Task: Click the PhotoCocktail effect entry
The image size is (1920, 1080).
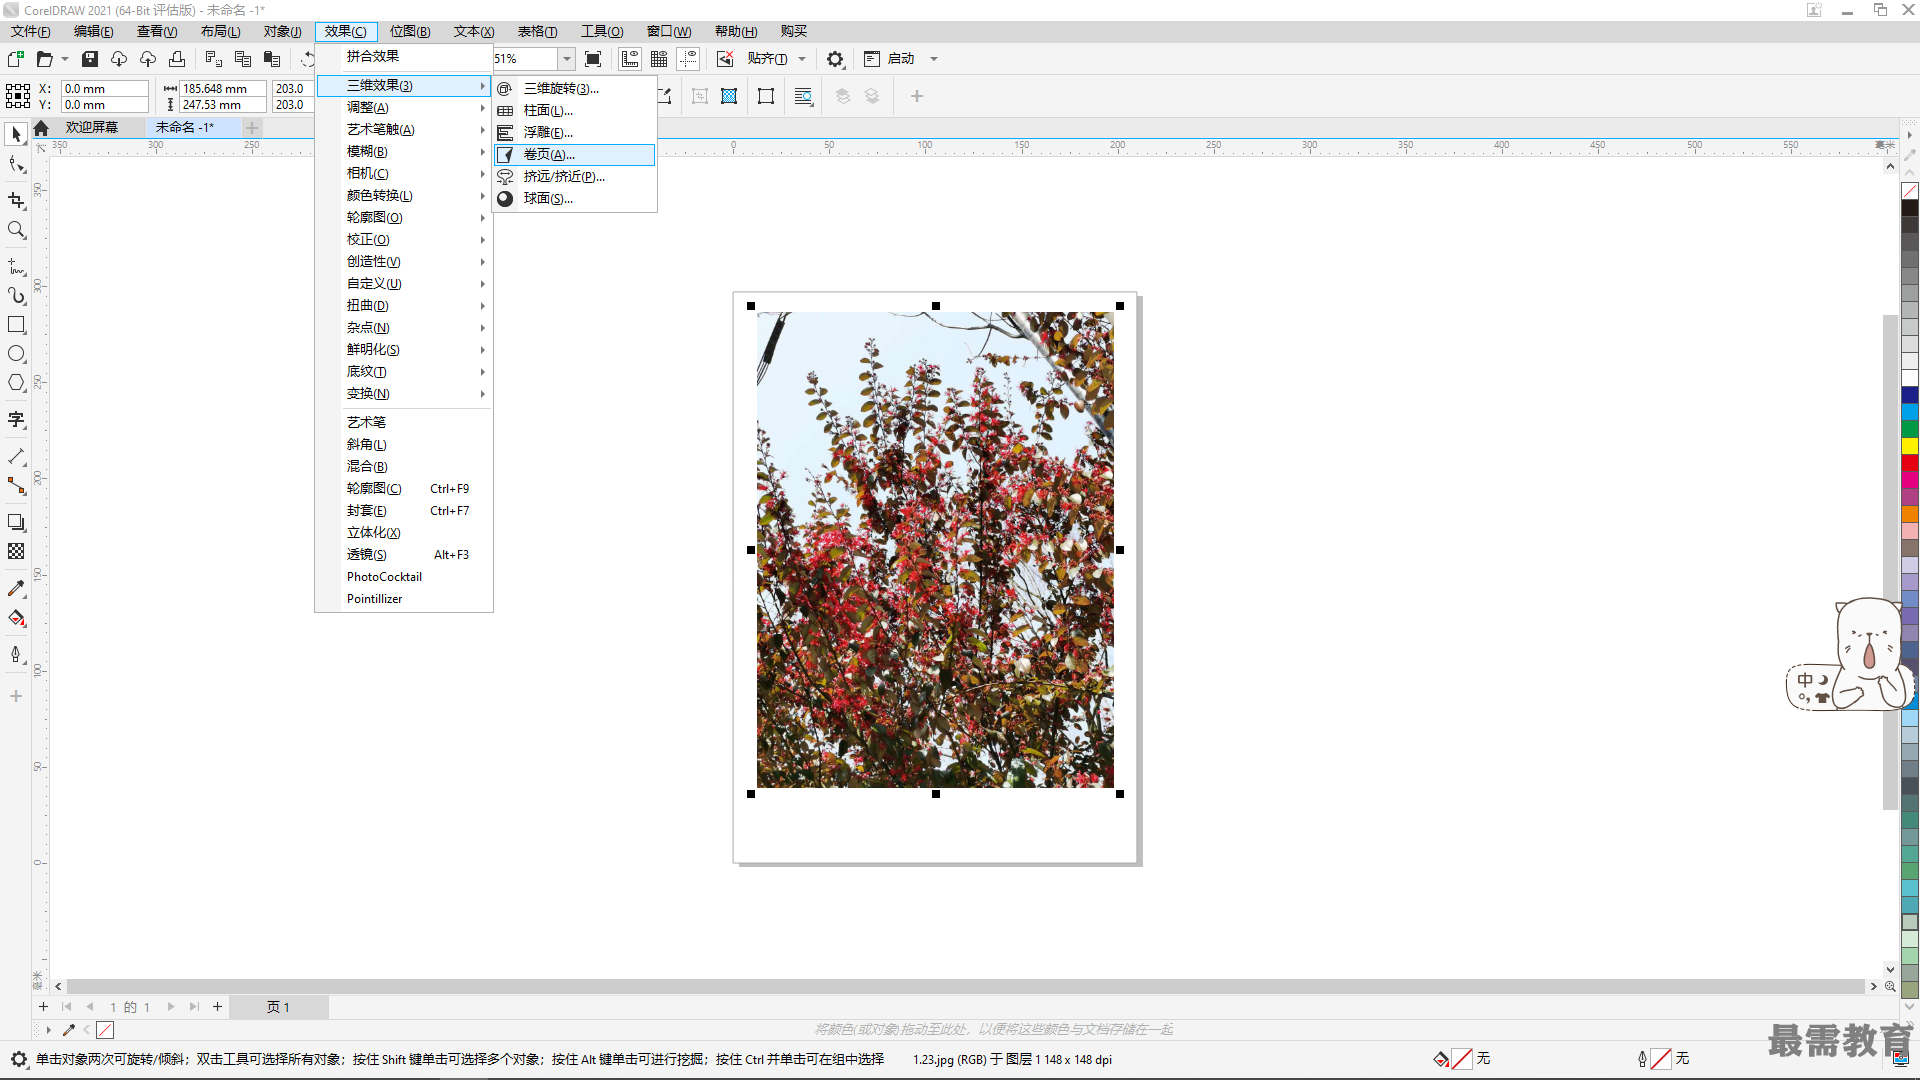Action: [404, 577]
